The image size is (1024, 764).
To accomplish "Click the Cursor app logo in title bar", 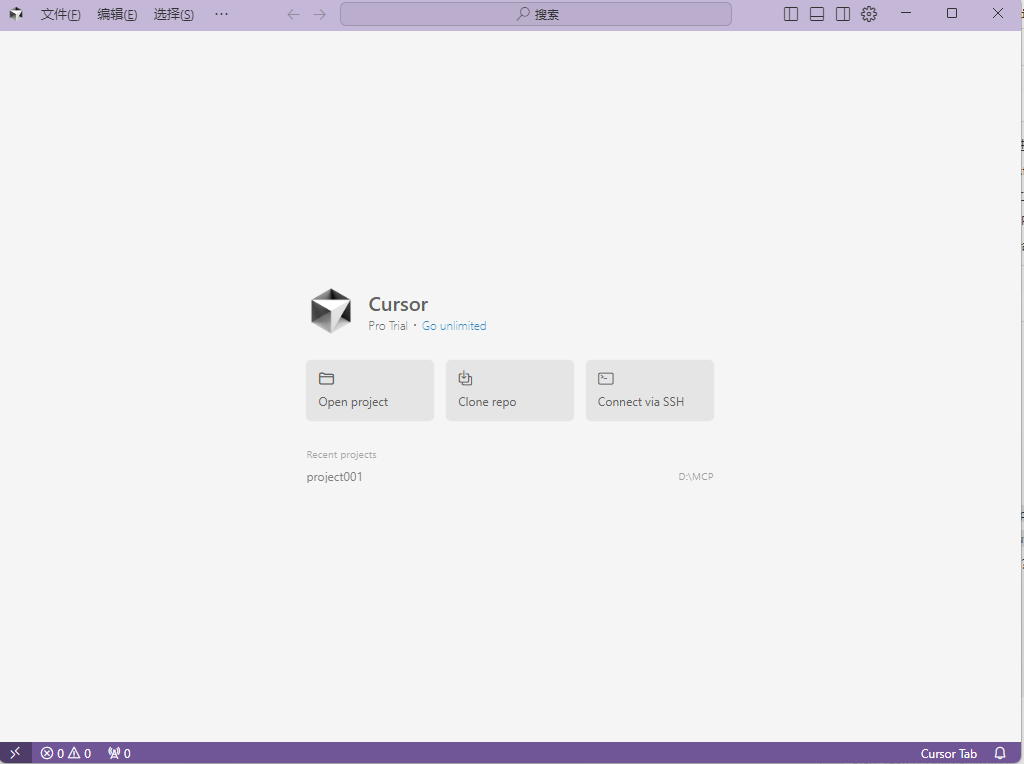I will click(x=16, y=14).
